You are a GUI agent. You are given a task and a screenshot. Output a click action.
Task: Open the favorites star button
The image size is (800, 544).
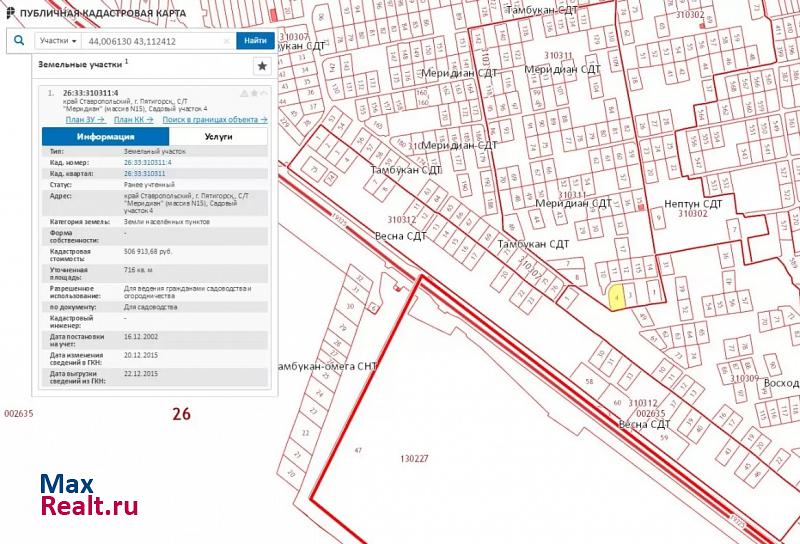click(261, 66)
